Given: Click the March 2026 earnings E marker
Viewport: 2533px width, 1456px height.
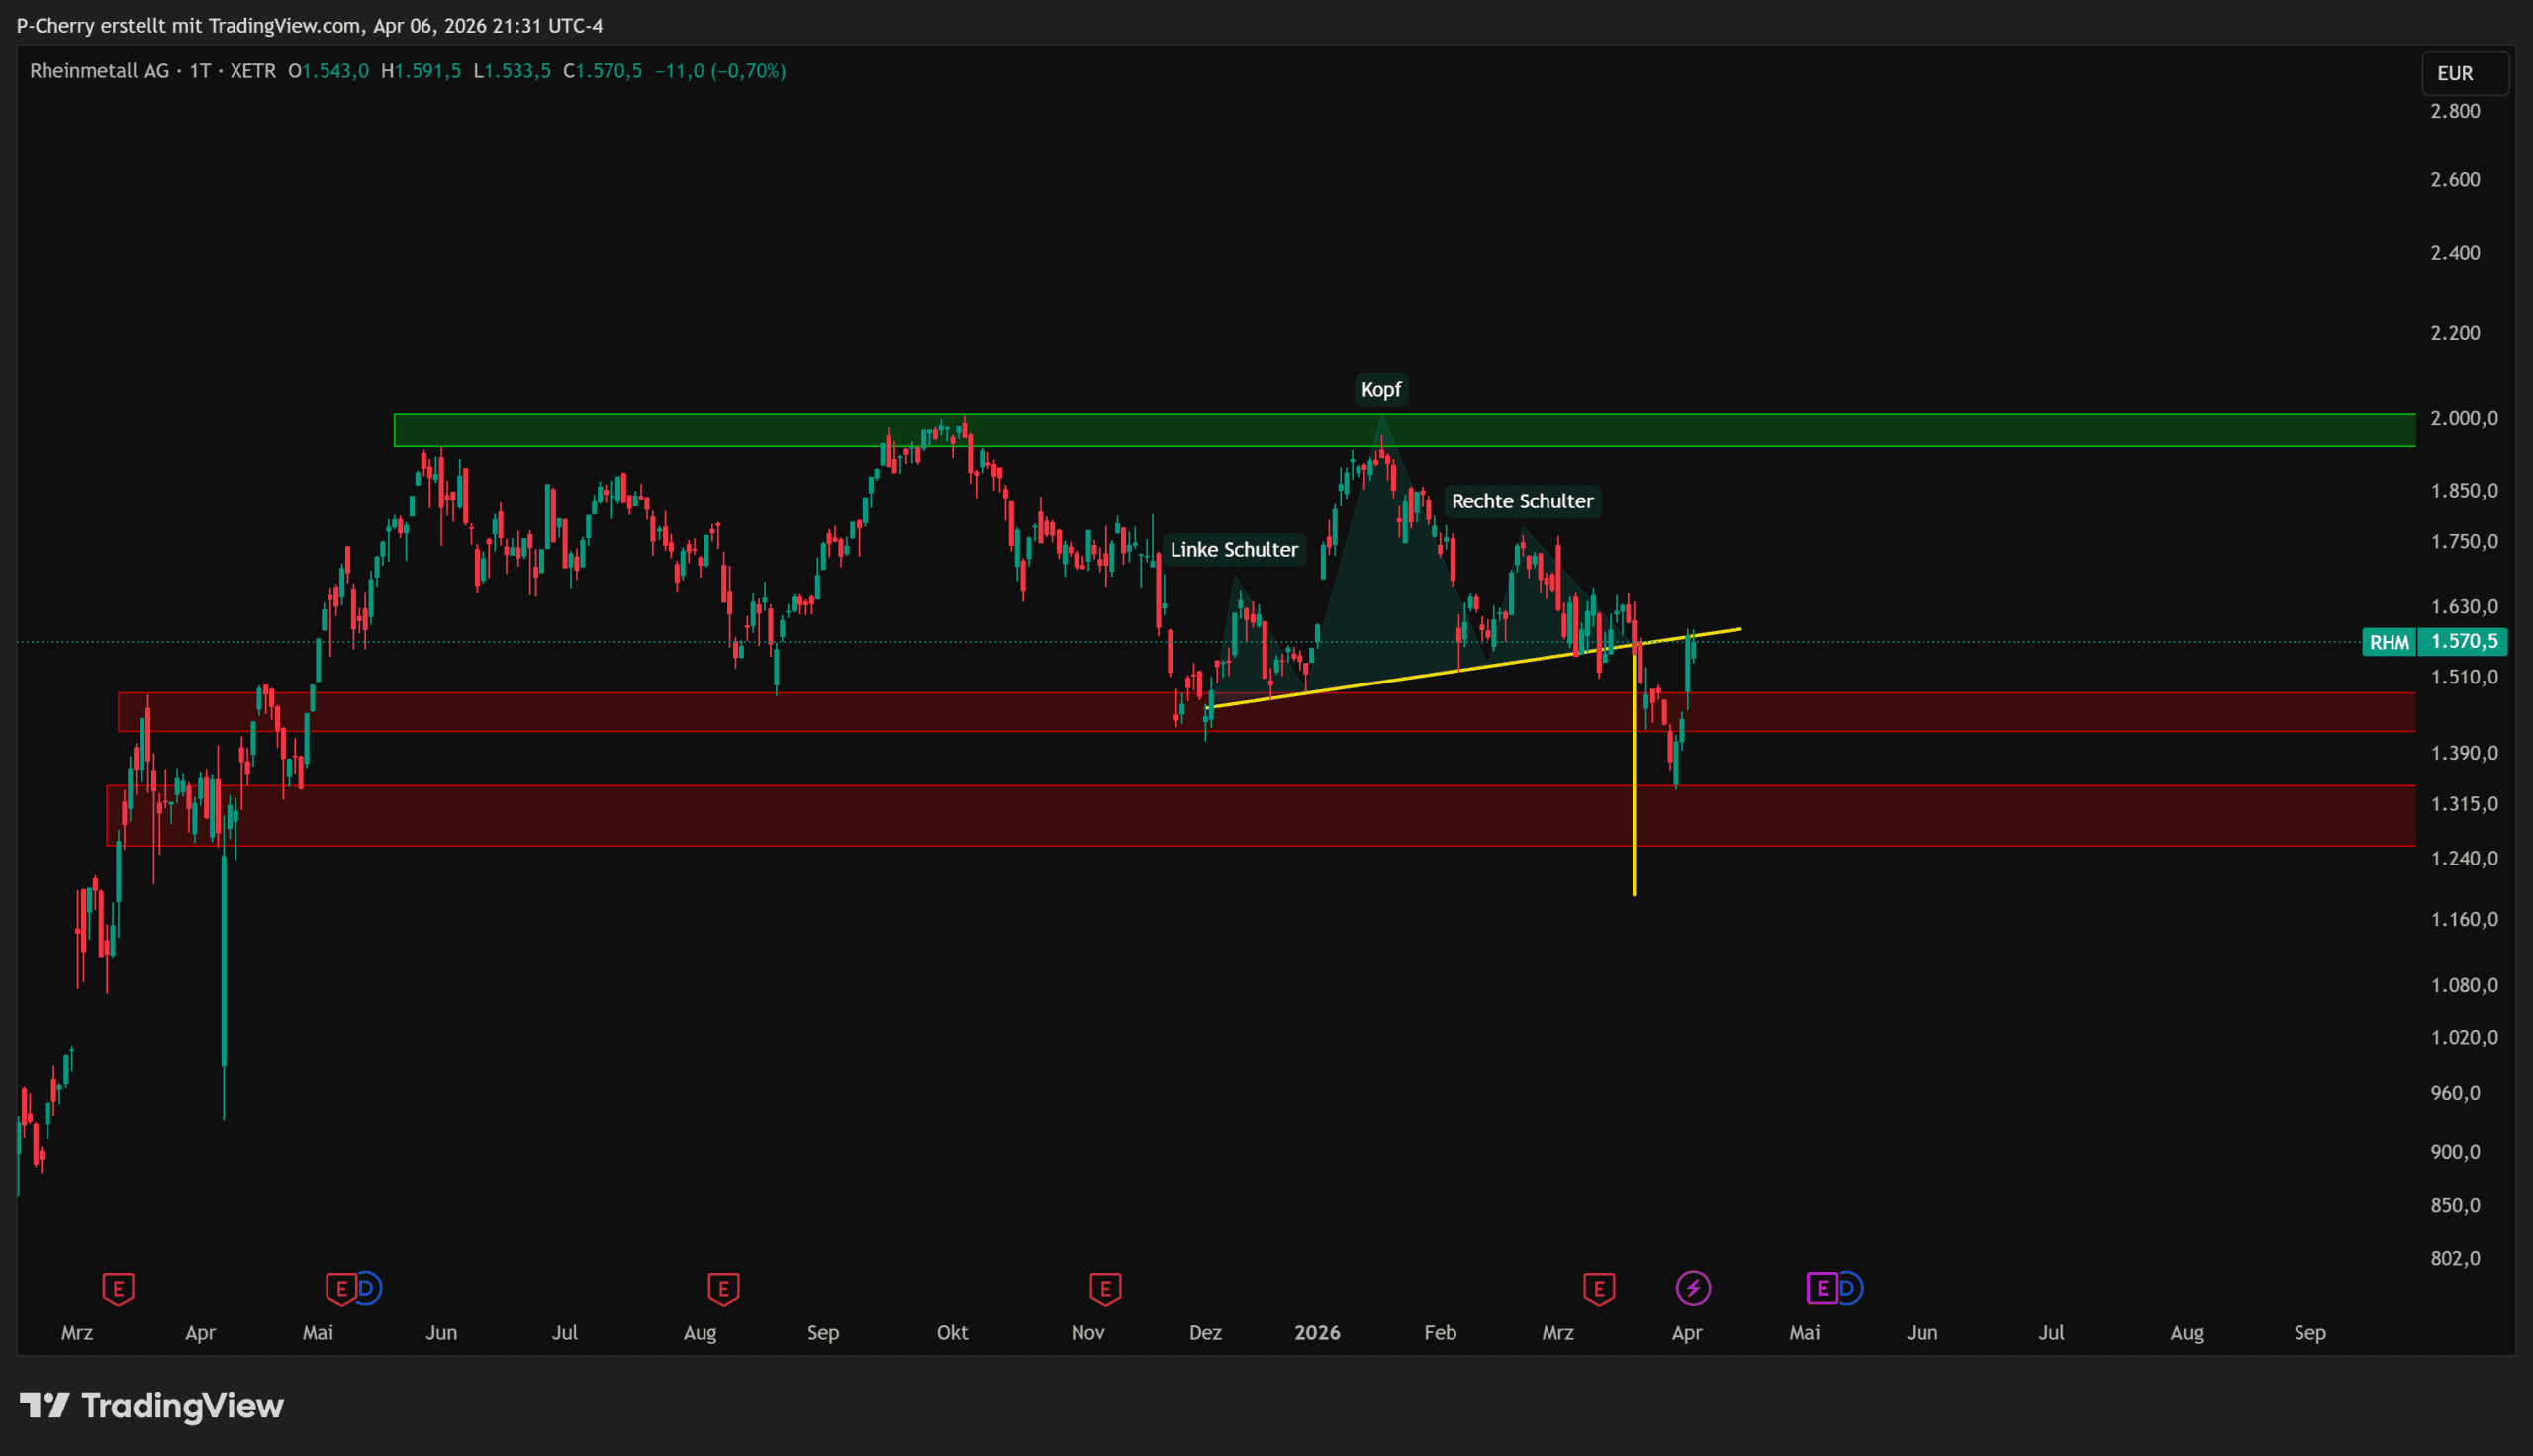Looking at the screenshot, I should coord(1599,1288).
